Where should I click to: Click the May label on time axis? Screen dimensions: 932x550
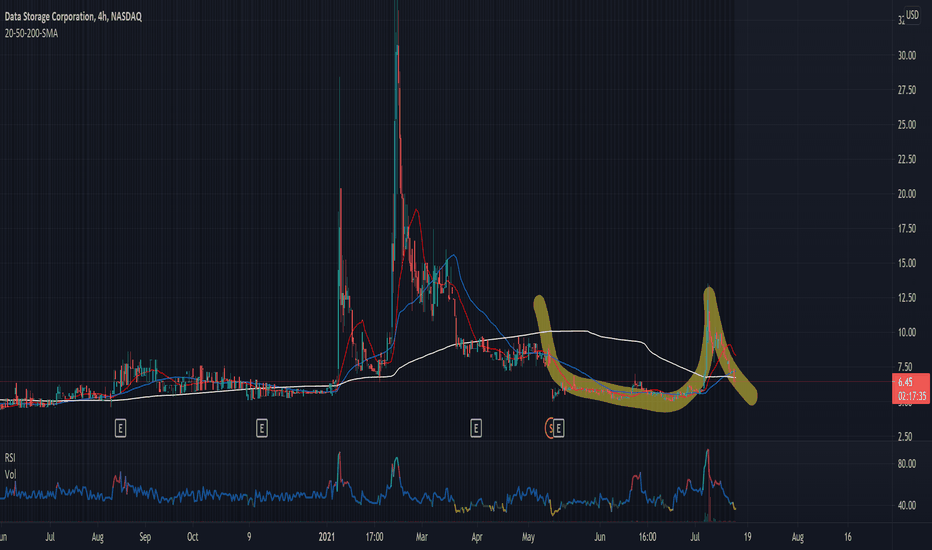528,537
